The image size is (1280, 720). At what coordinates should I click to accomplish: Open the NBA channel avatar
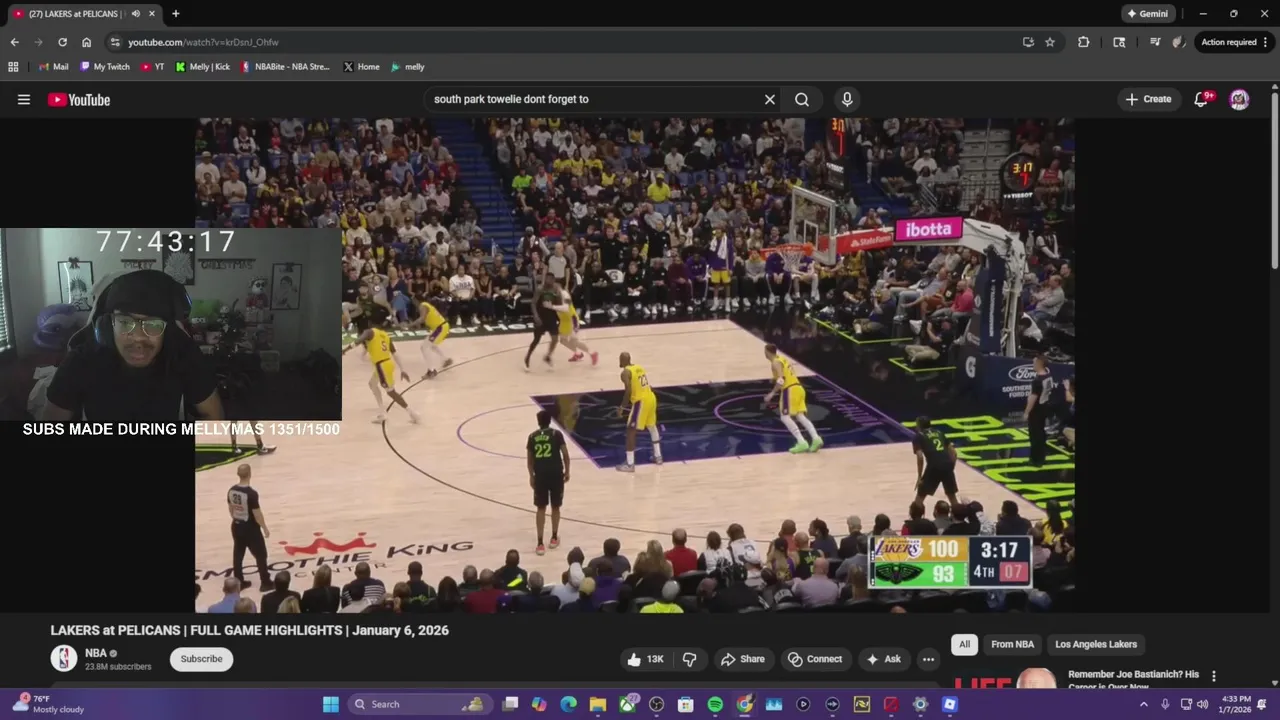(64, 658)
